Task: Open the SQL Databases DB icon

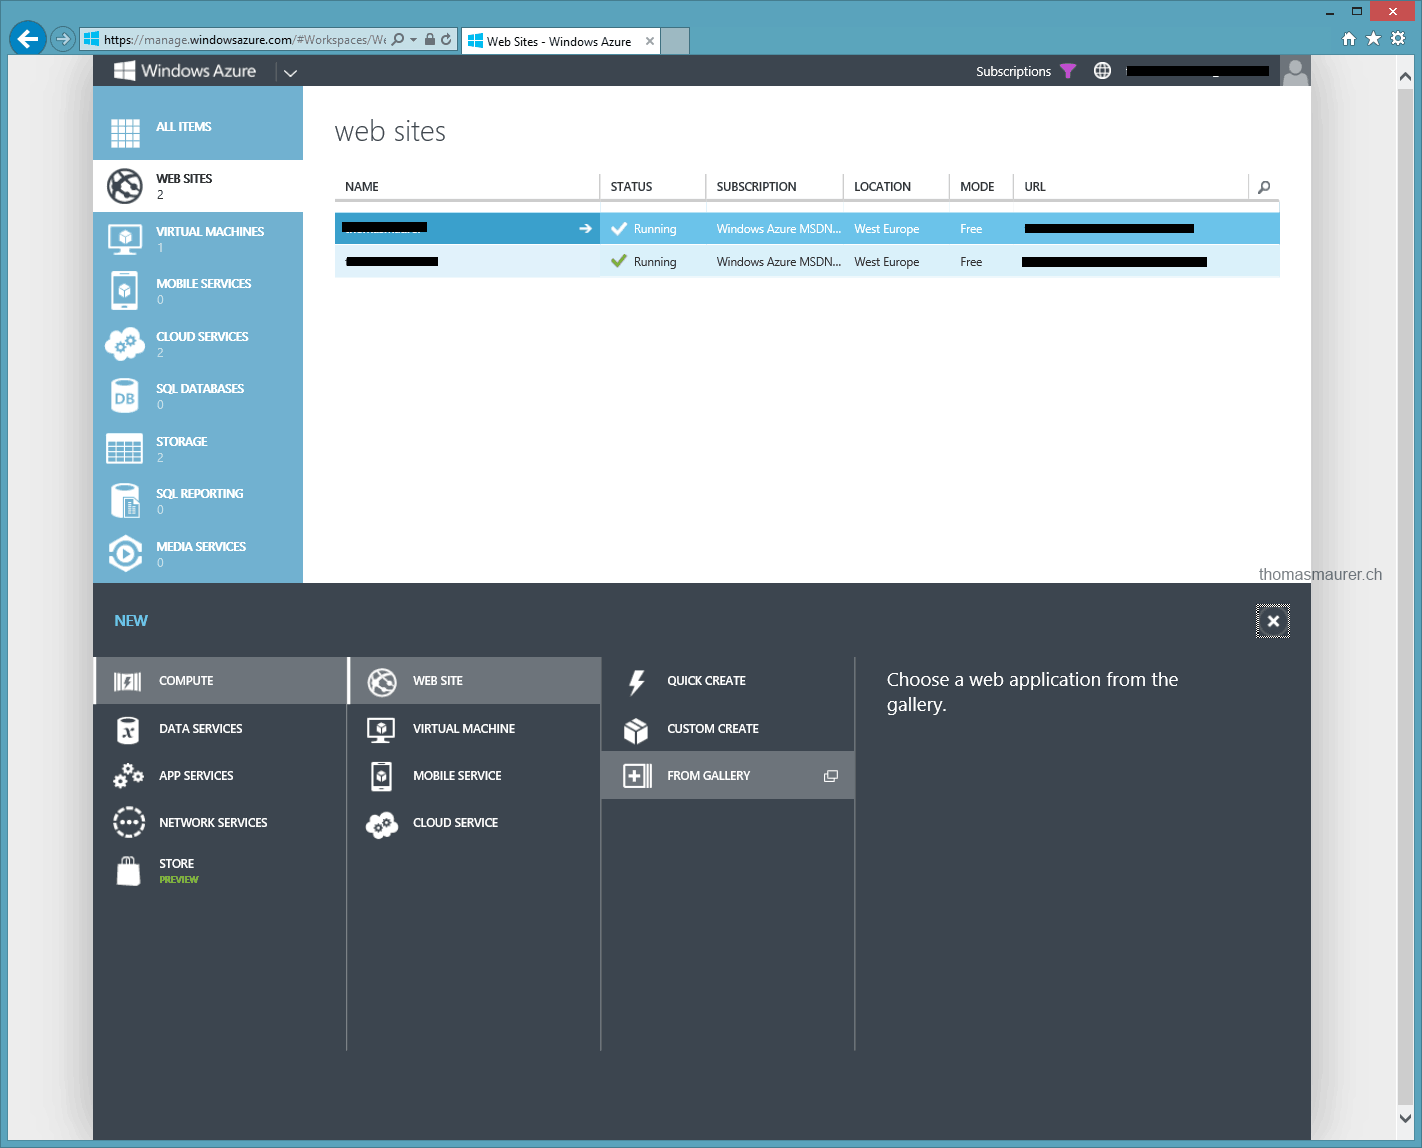Action: [125, 396]
